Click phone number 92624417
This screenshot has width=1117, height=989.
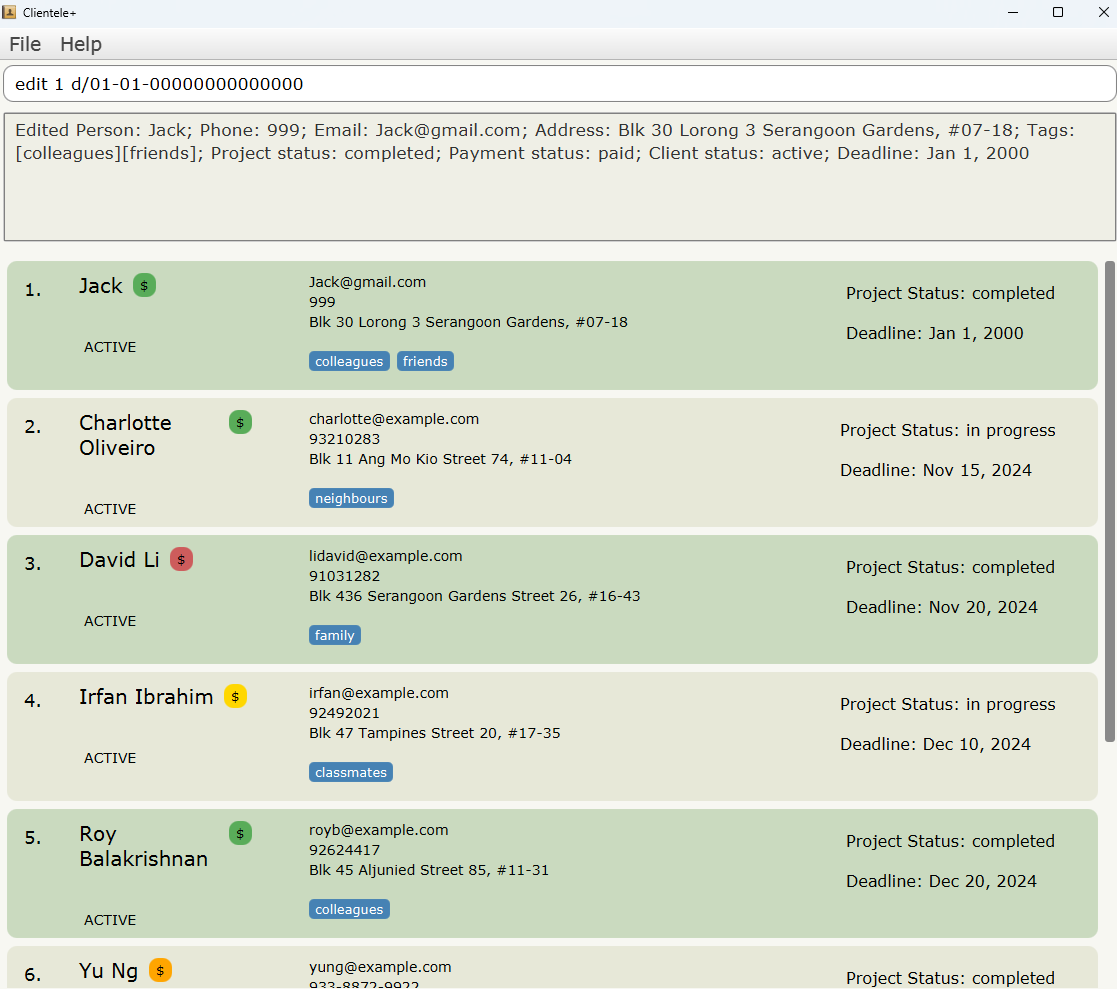(x=345, y=849)
